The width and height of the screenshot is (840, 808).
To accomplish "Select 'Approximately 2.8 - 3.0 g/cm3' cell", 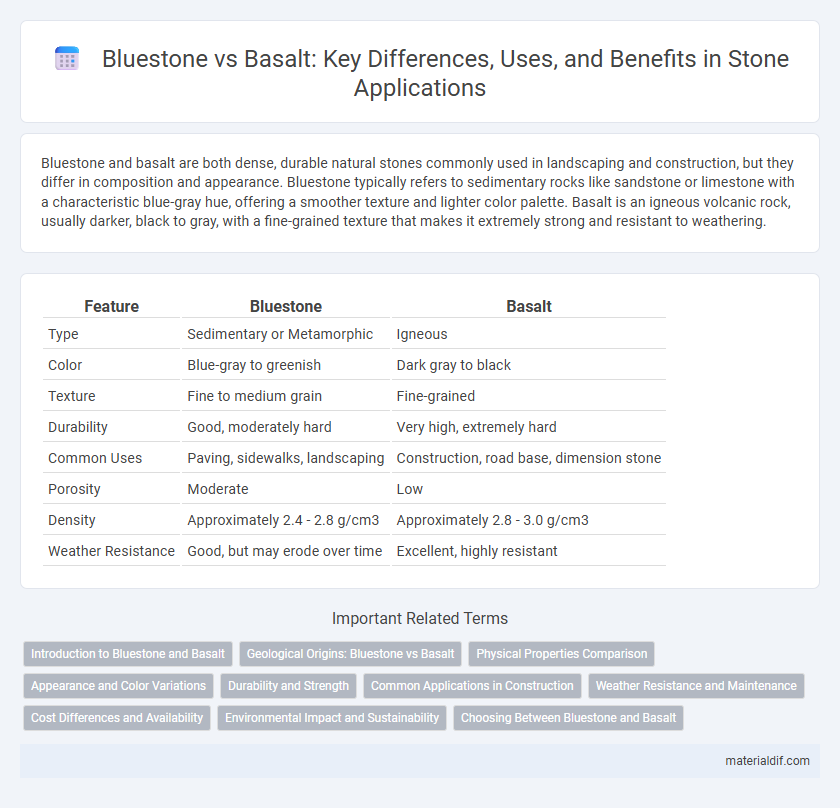I will [529, 520].
